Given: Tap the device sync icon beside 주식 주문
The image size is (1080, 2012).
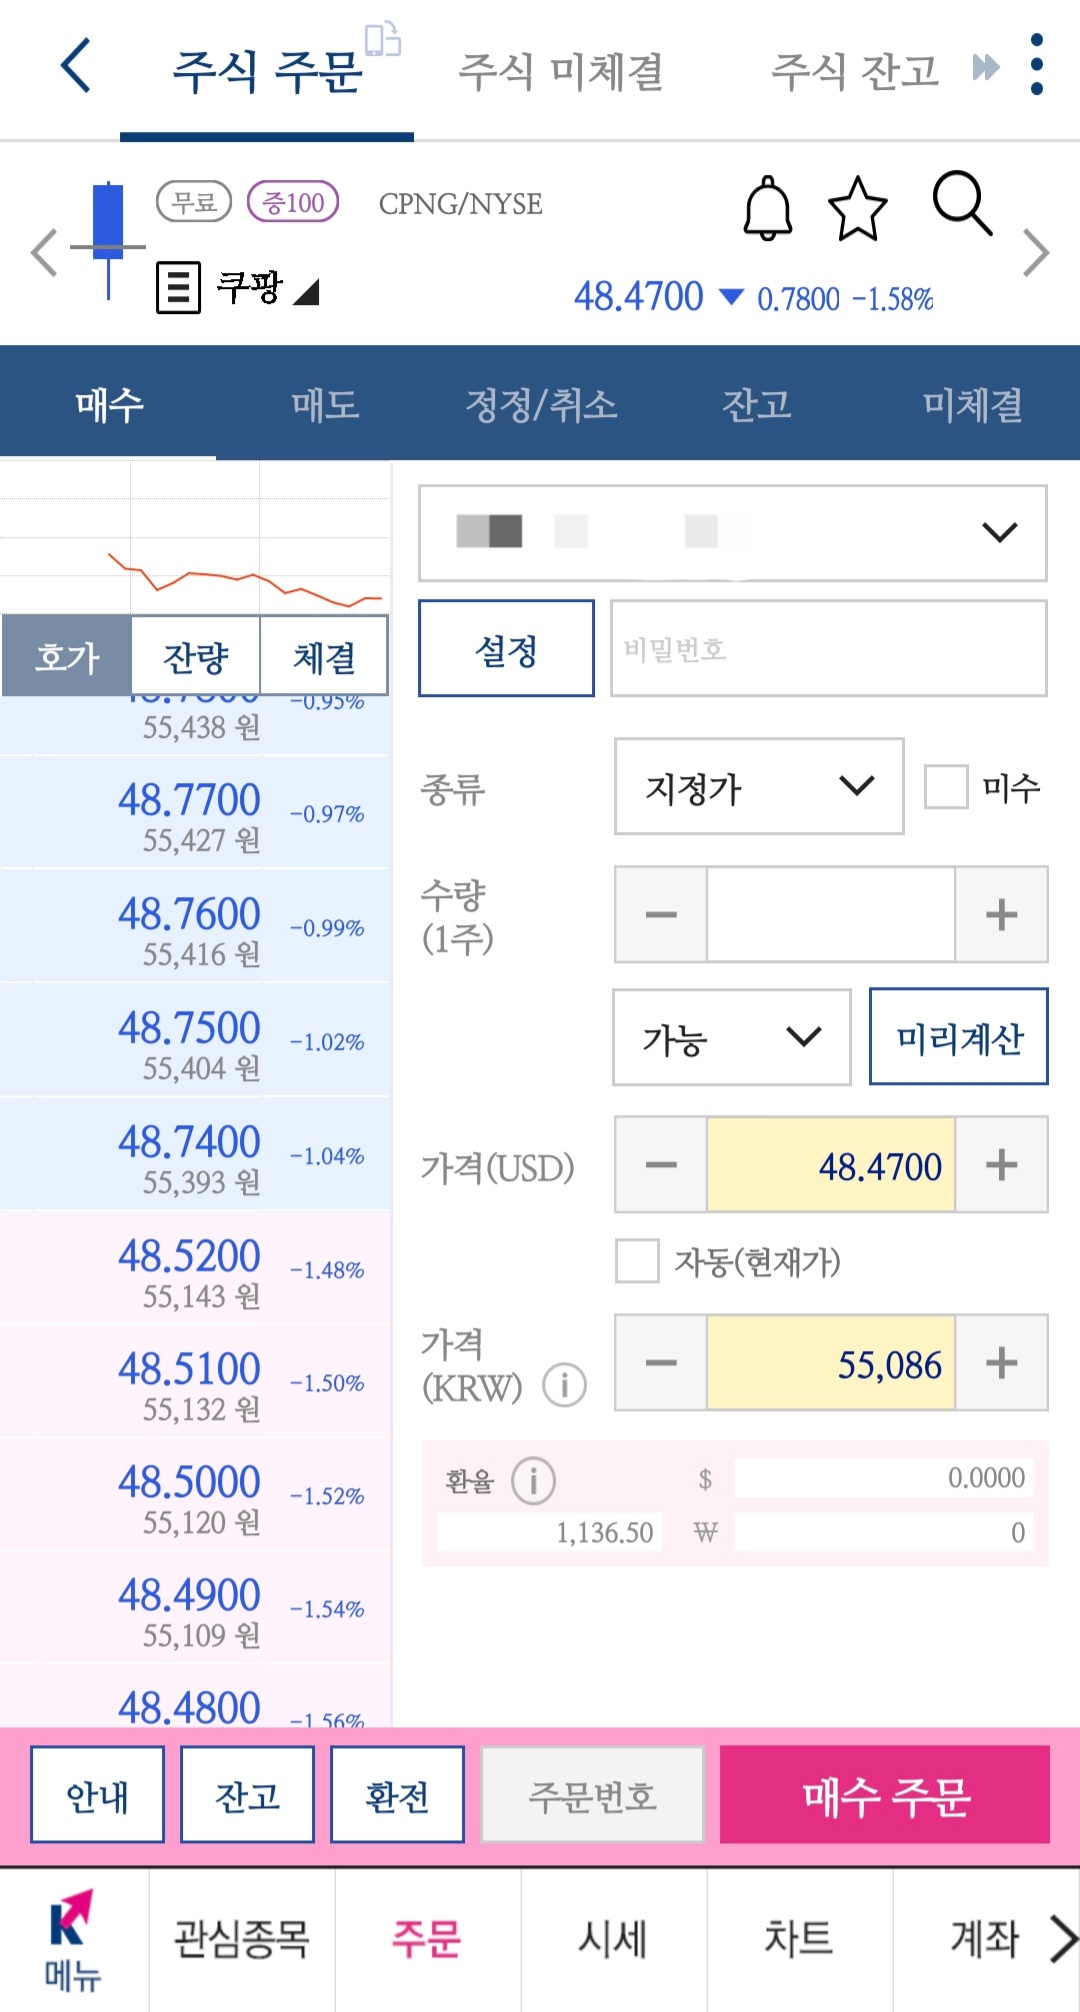Looking at the screenshot, I should 382,39.
